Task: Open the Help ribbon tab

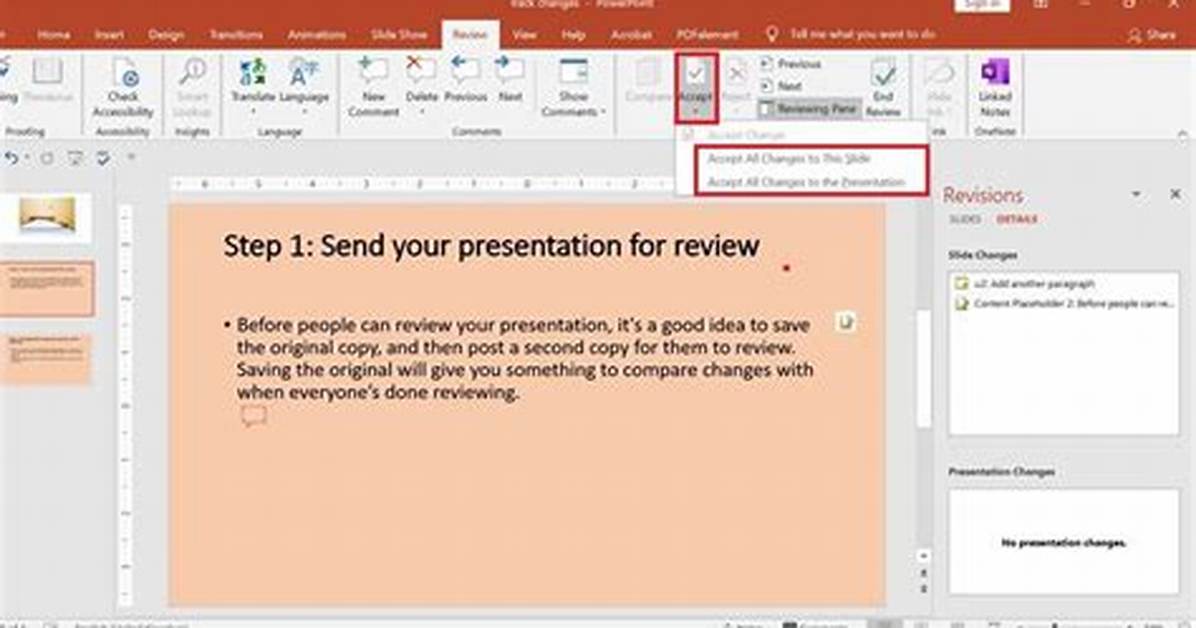Action: click(573, 34)
